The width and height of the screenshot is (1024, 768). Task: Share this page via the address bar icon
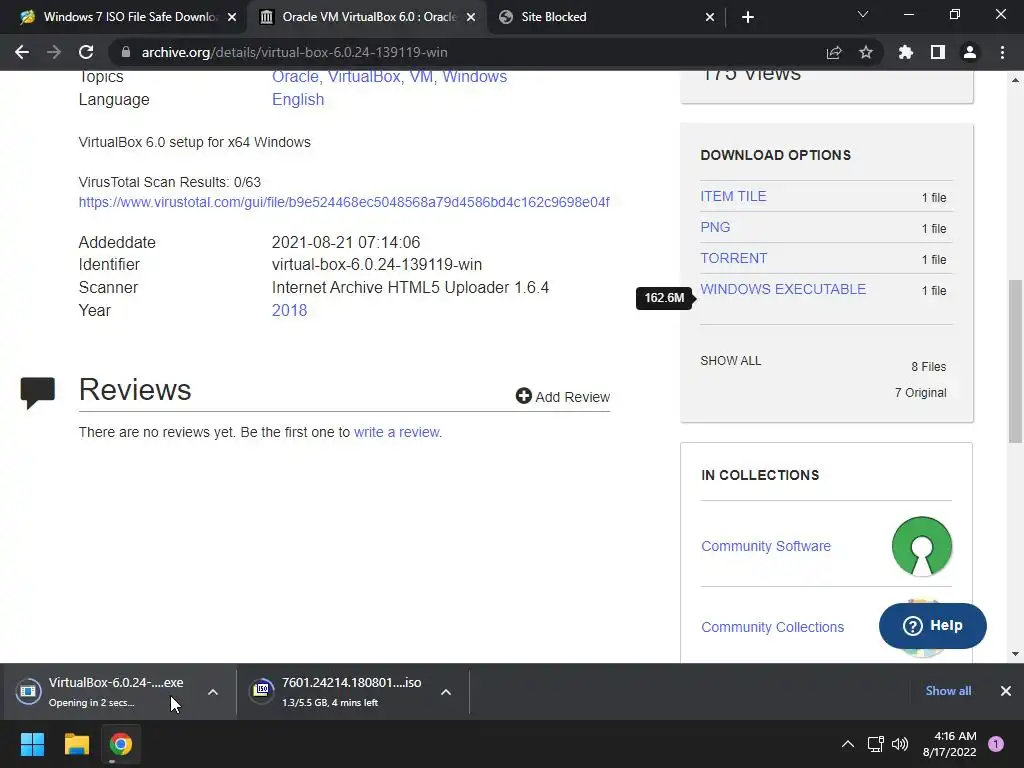point(834,52)
